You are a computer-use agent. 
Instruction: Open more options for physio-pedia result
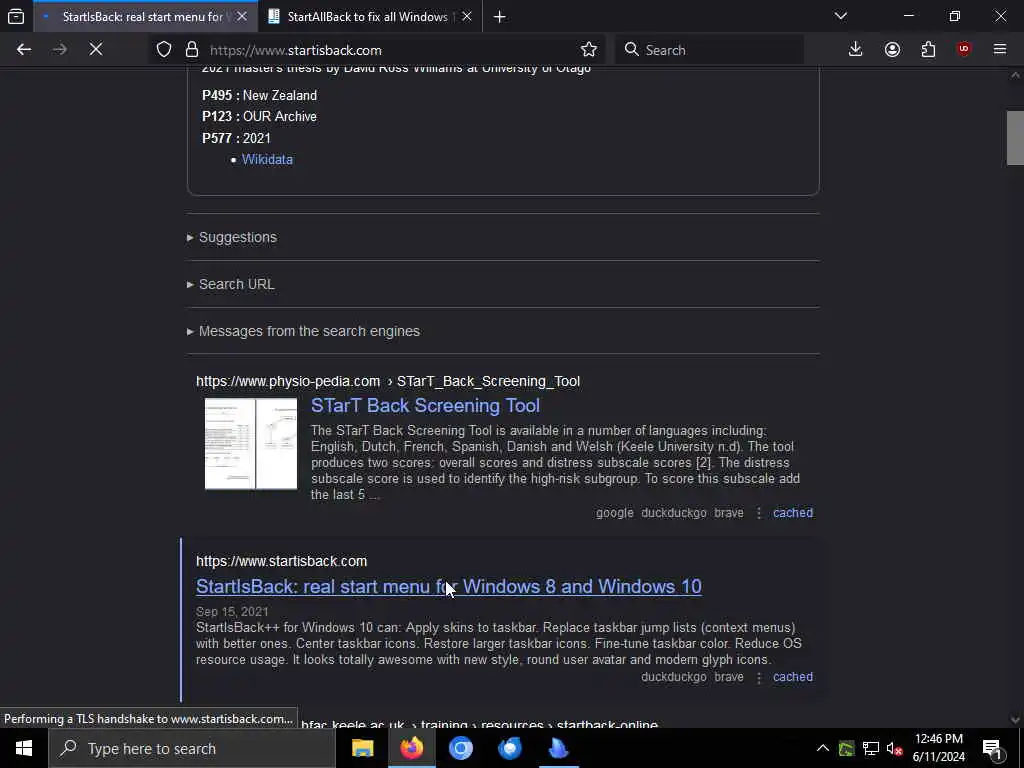click(x=759, y=513)
